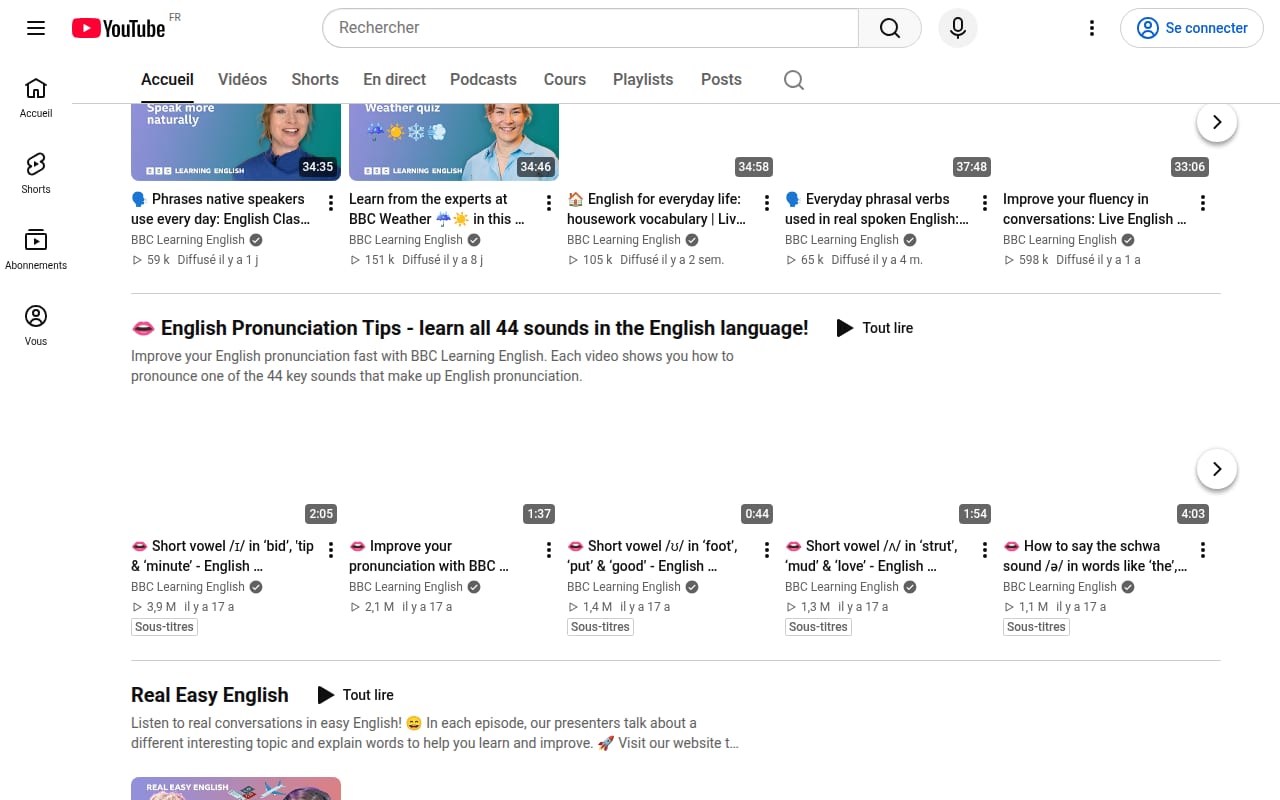Open the three-dot settings menu in header
The width and height of the screenshot is (1280, 800).
(x=1092, y=28)
